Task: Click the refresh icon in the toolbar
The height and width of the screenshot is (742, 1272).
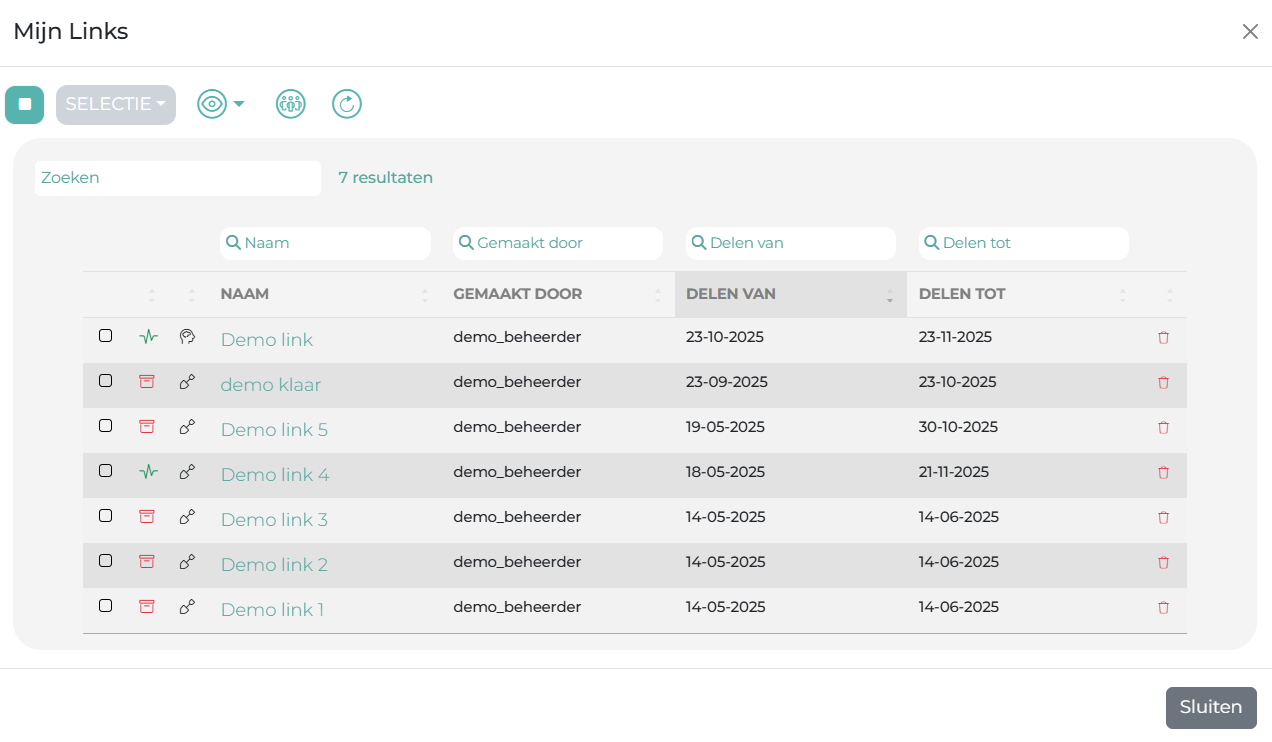Action: click(x=347, y=104)
